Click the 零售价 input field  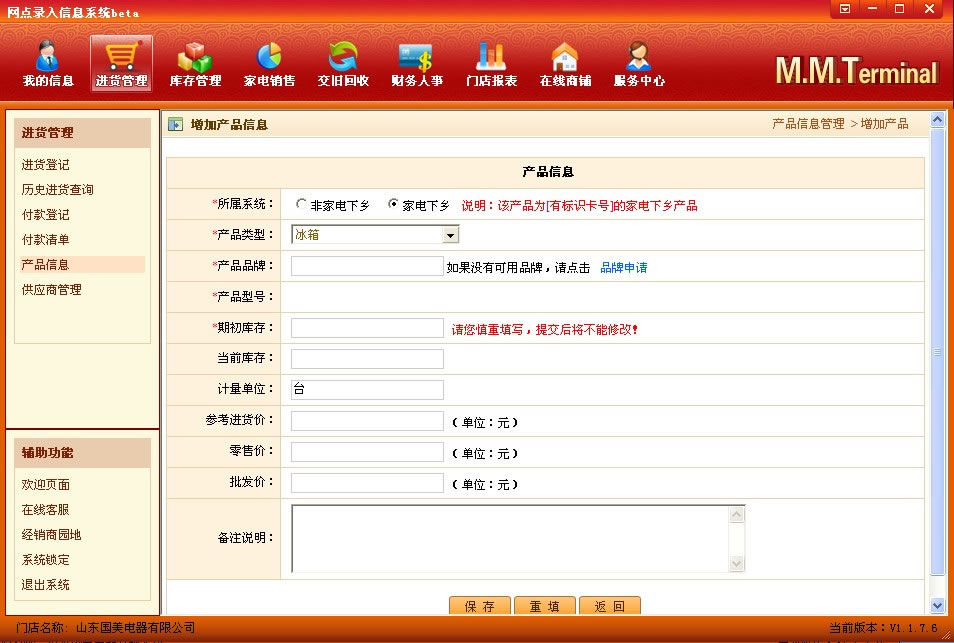click(367, 452)
